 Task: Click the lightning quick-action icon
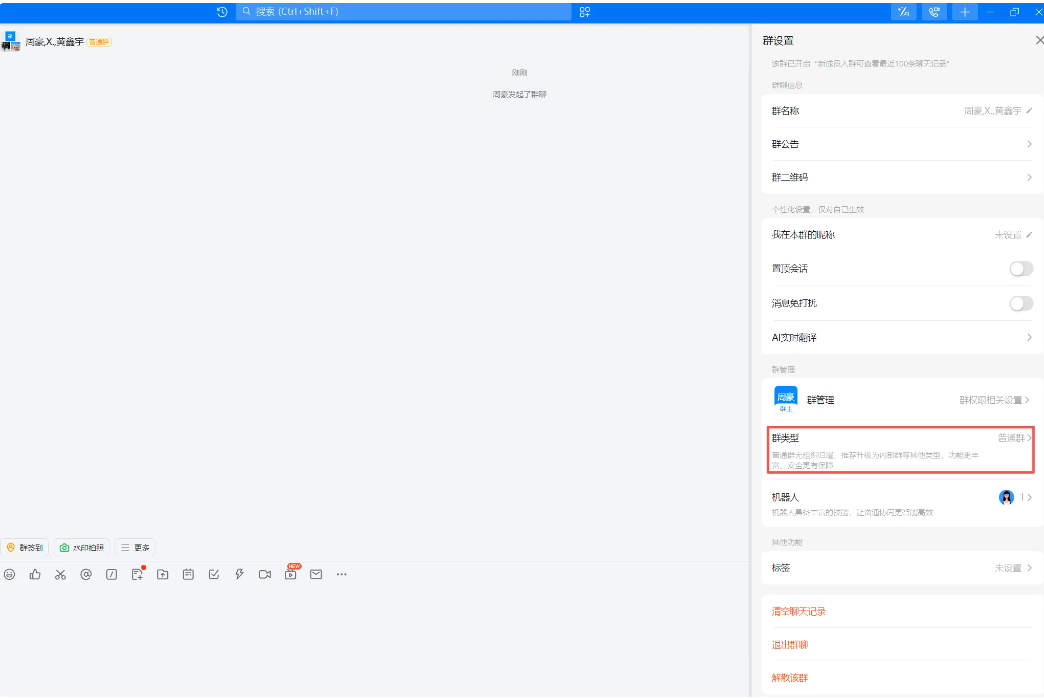(239, 575)
